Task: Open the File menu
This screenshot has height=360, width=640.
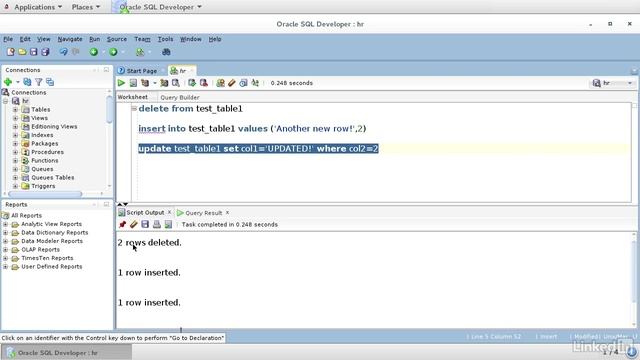Action: (x=8, y=39)
